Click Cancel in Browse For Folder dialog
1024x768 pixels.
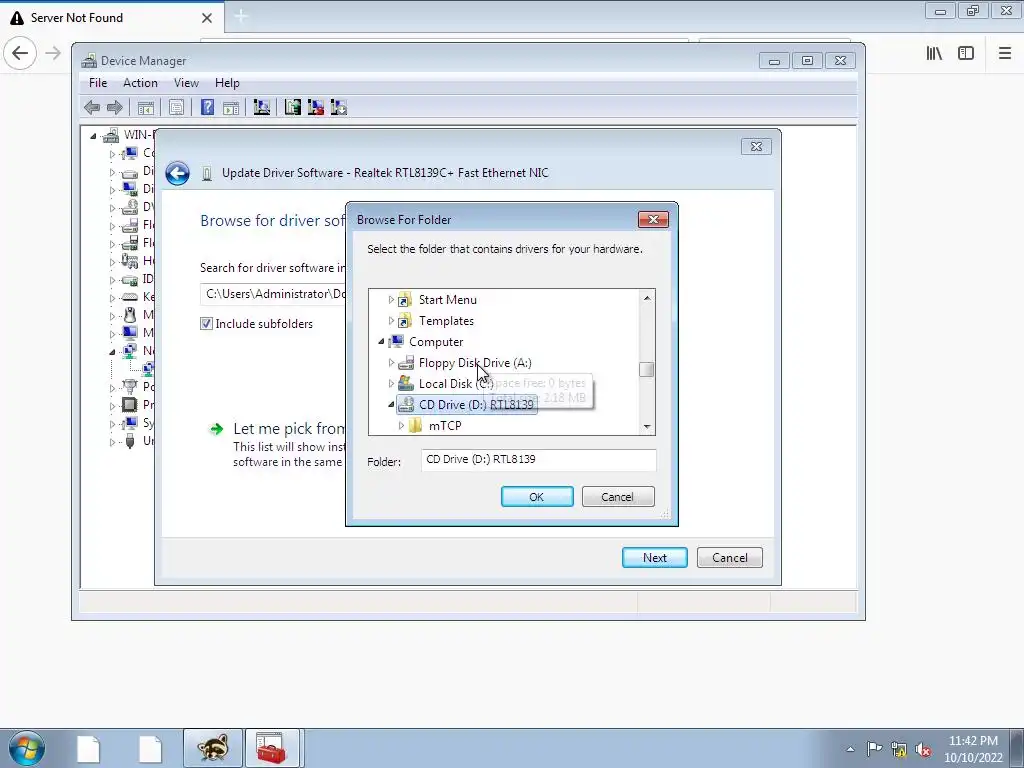coord(618,497)
